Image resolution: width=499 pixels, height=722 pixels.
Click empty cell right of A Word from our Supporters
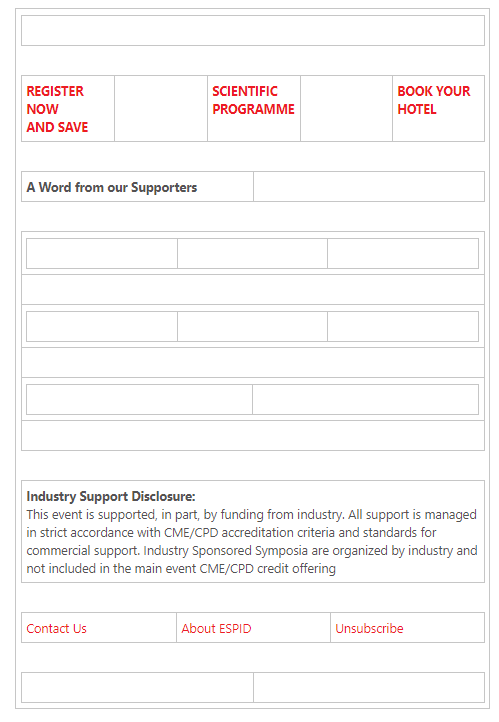(369, 186)
